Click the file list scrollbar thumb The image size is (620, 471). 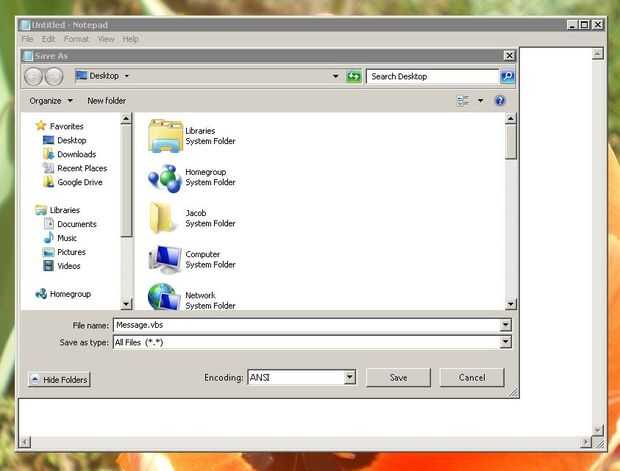tap(510, 142)
